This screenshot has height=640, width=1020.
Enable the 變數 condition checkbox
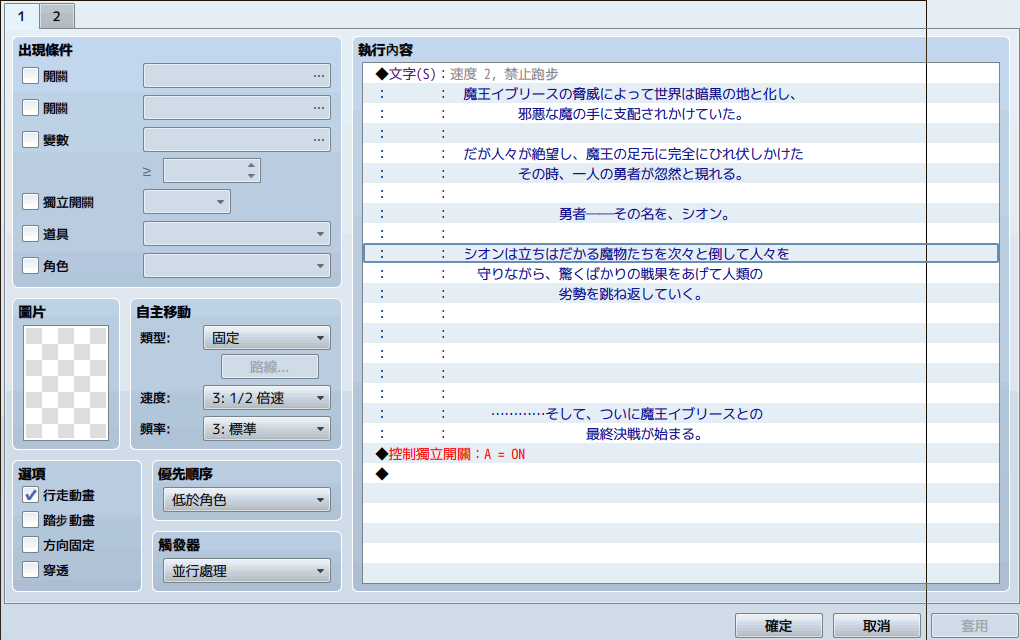tap(31, 139)
